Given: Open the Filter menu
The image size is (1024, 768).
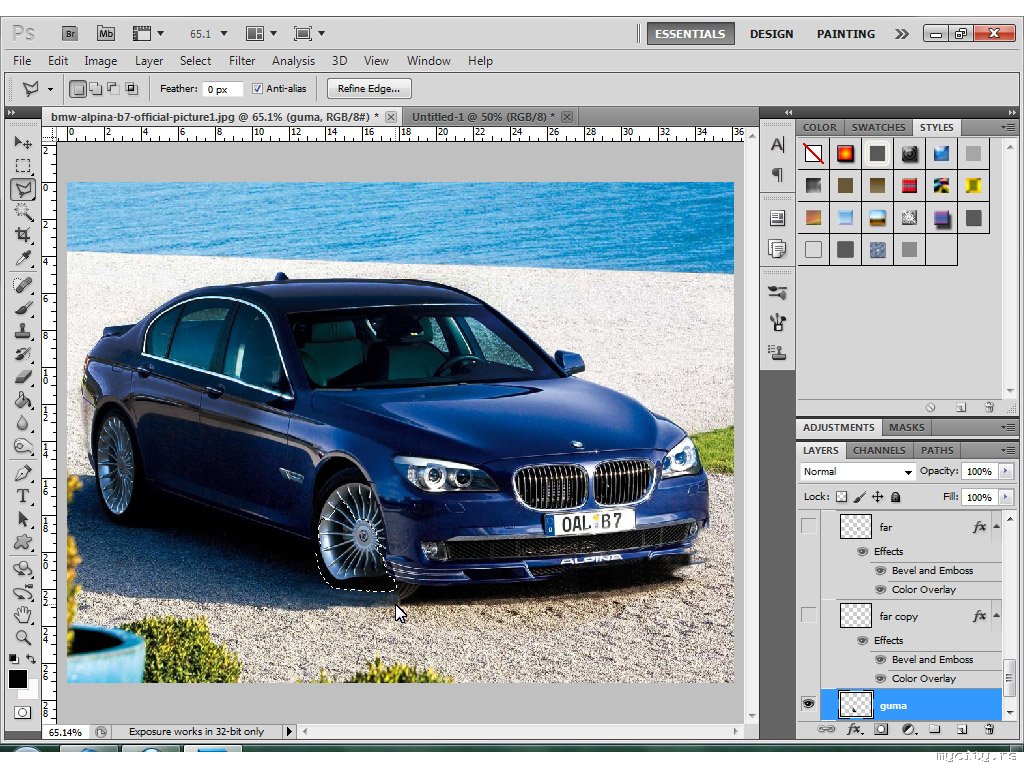Looking at the screenshot, I should pos(242,61).
